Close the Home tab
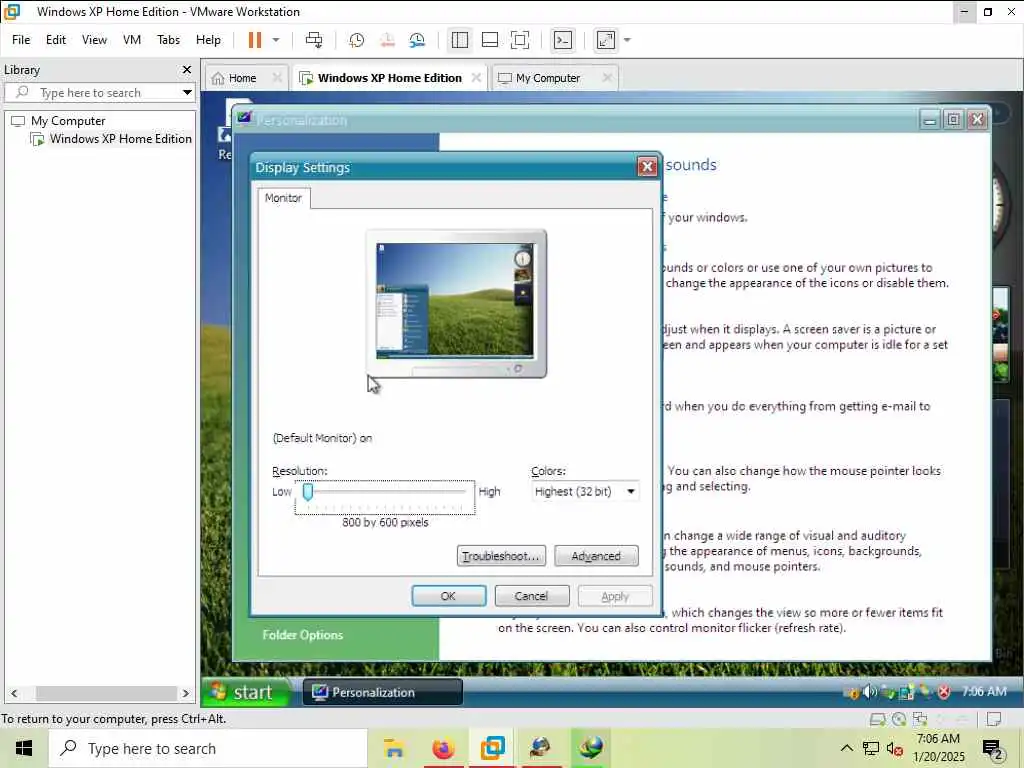1024x768 pixels. tap(277, 78)
